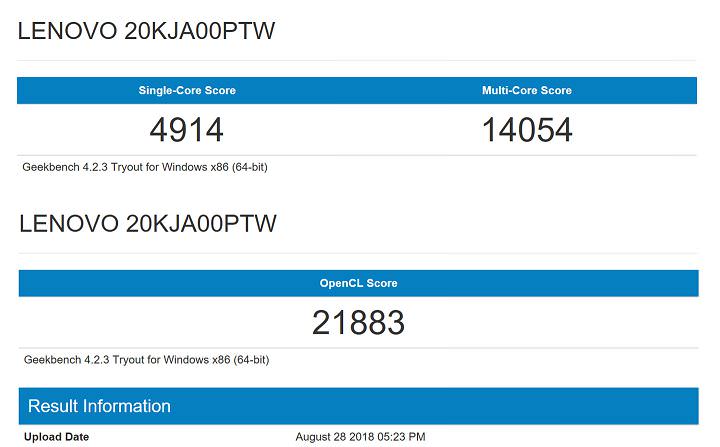
Task: Click the top LENOVO 20KJA00PTW heading
Action: [x=146, y=31]
